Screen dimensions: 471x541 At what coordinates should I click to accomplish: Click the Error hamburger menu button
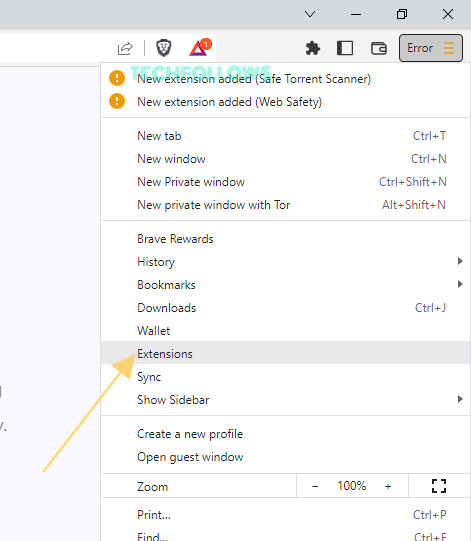pos(431,48)
